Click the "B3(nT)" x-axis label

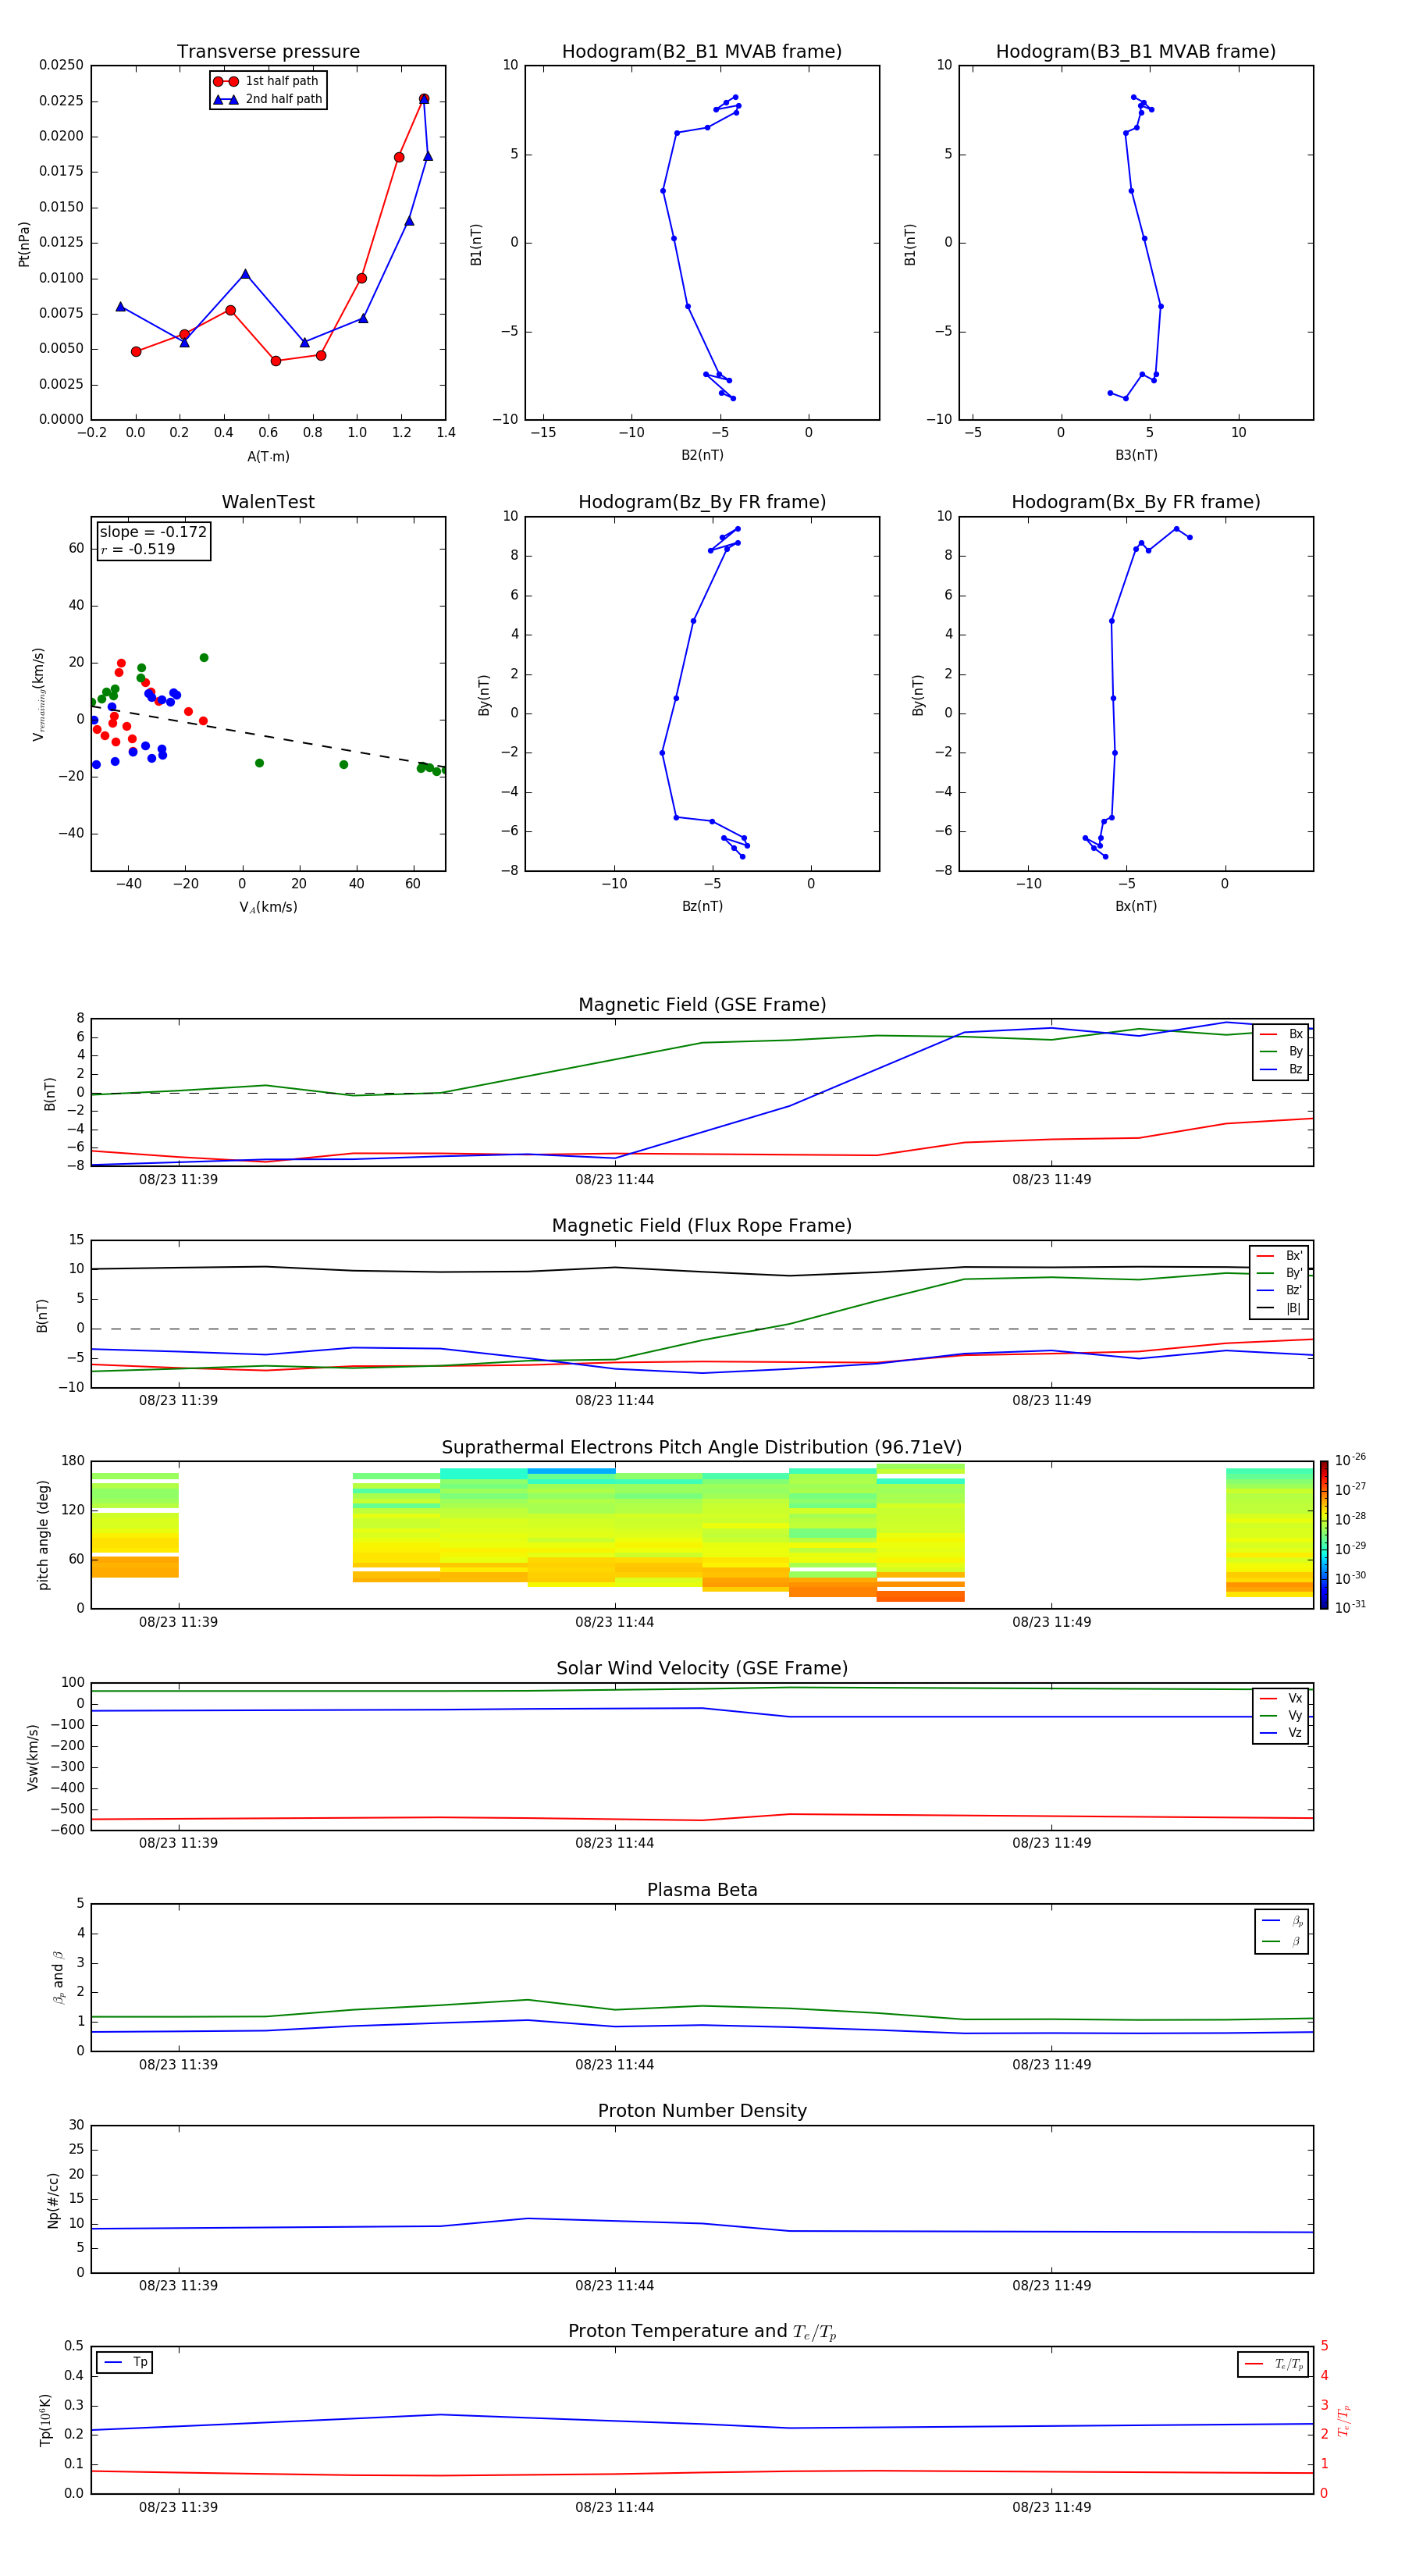(x=1136, y=455)
